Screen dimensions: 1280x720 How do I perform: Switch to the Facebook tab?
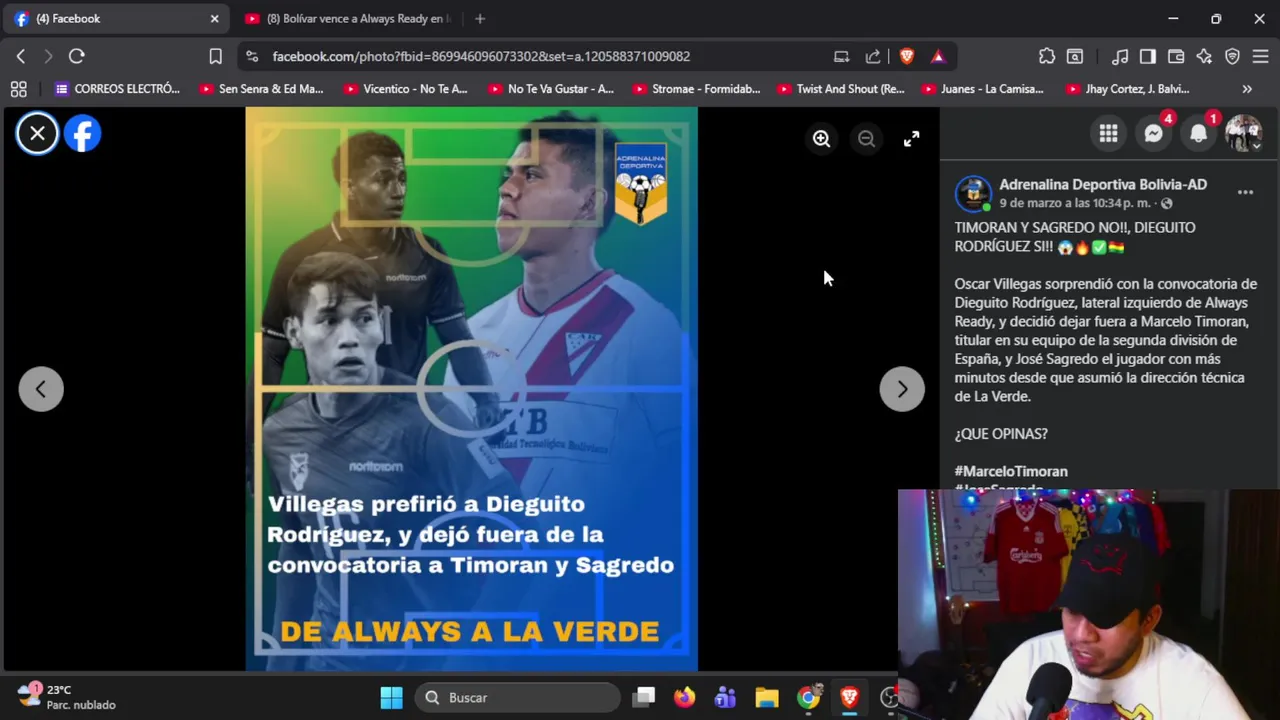pyautogui.click(x=115, y=18)
